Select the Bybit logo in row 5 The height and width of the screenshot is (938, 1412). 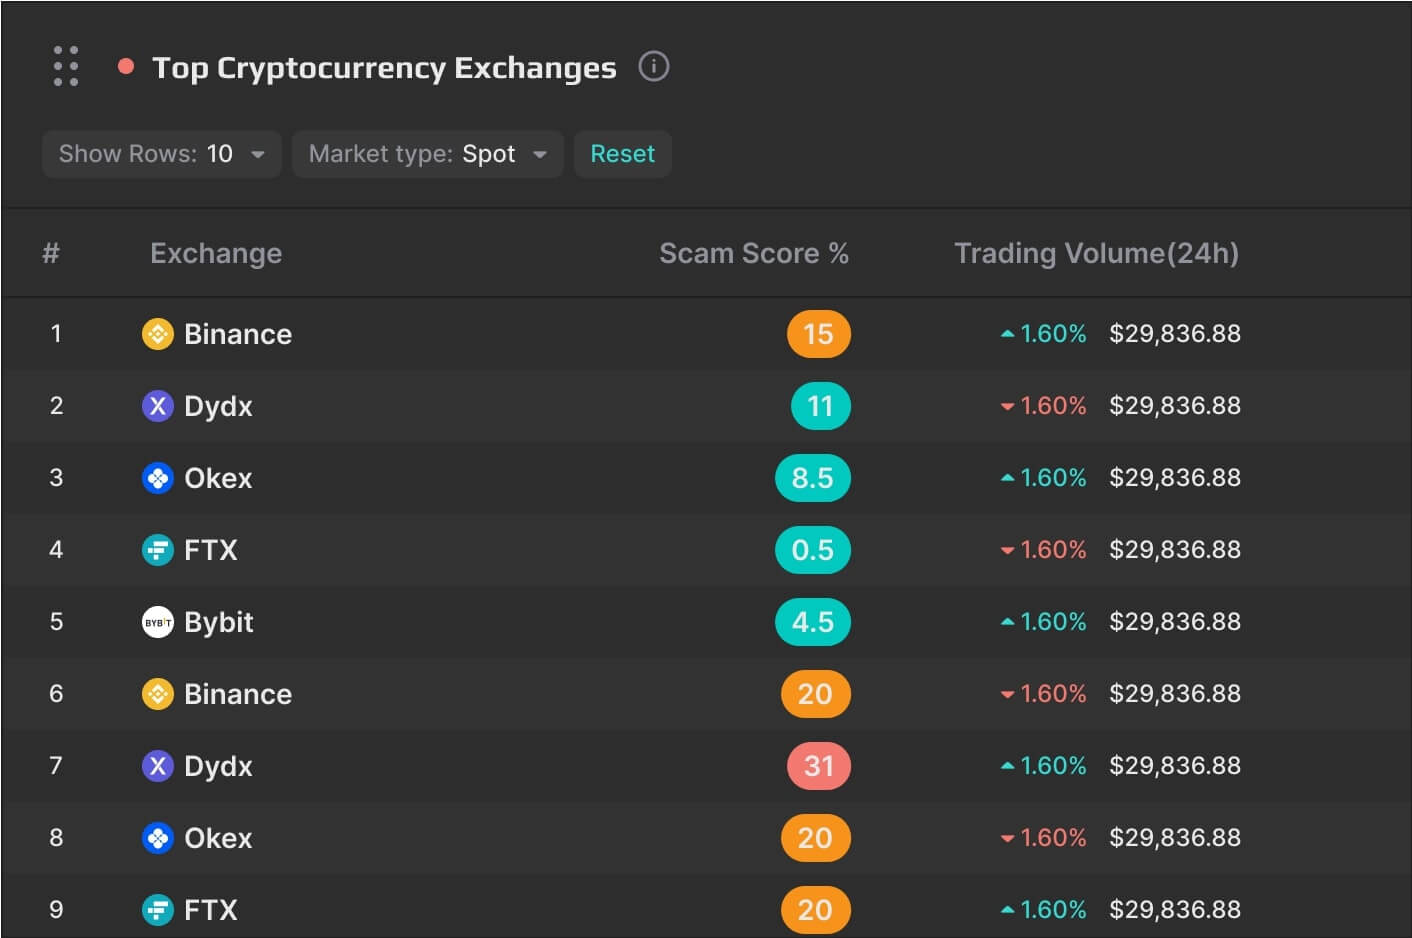pos(158,622)
